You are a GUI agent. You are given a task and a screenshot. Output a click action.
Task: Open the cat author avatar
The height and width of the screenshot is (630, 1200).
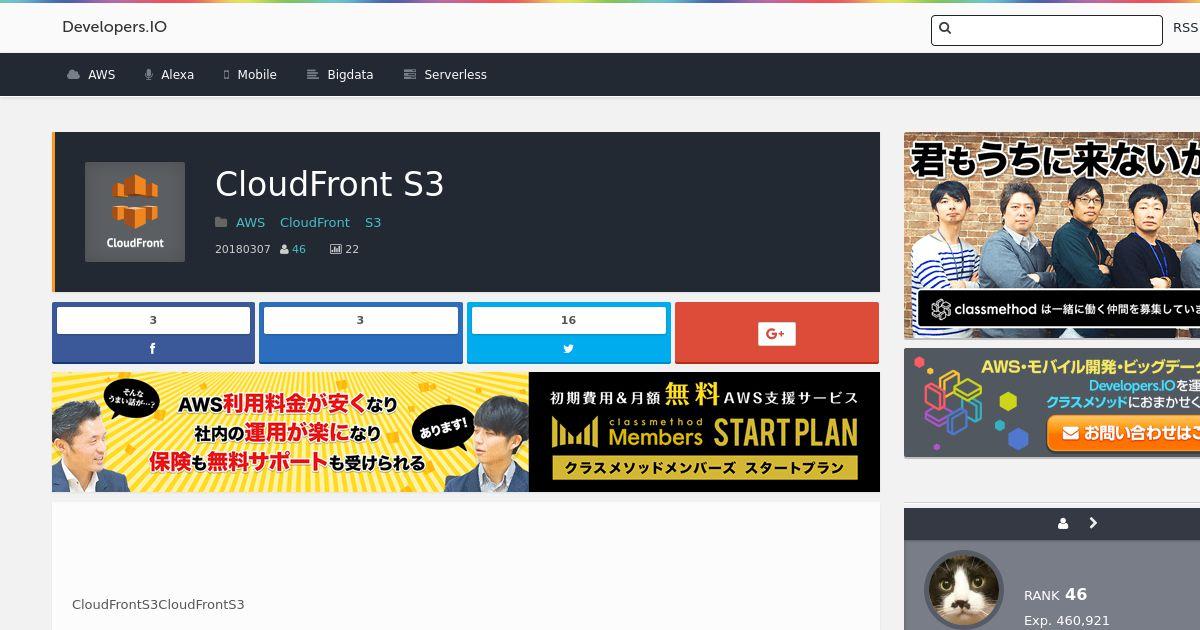[x=964, y=590]
